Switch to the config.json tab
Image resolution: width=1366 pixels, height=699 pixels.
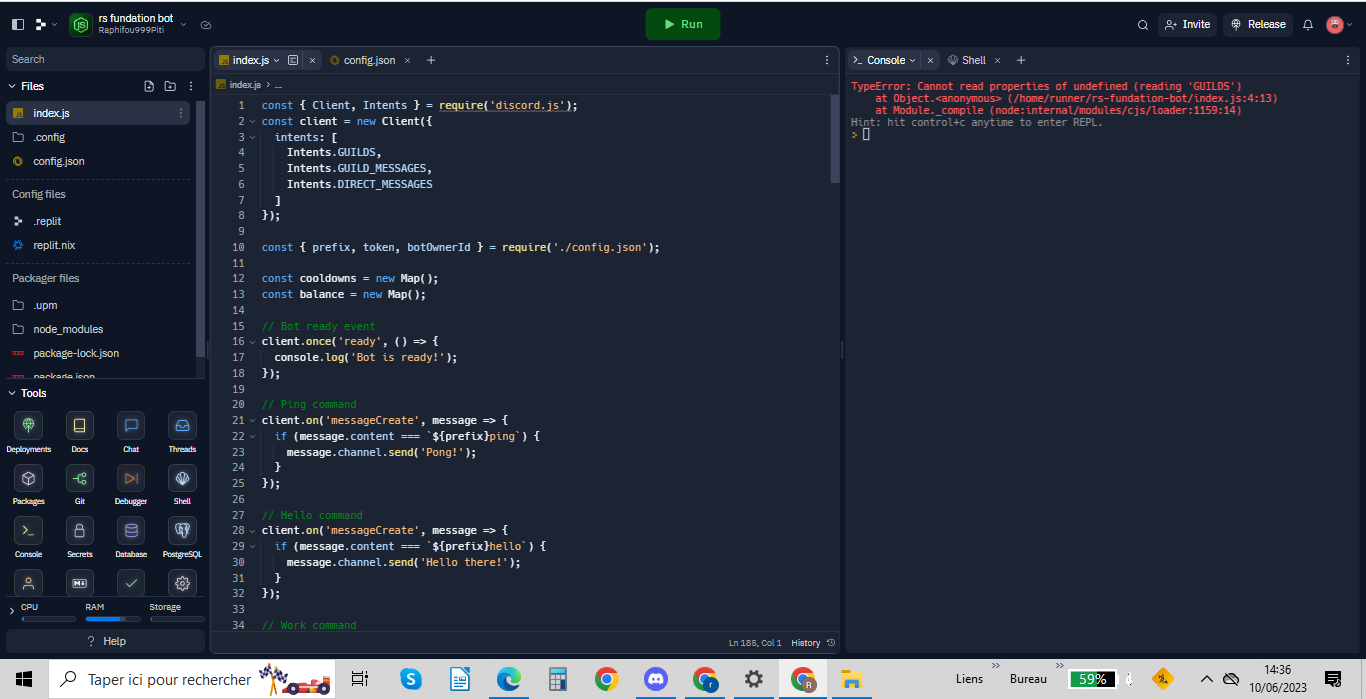pyautogui.click(x=368, y=60)
